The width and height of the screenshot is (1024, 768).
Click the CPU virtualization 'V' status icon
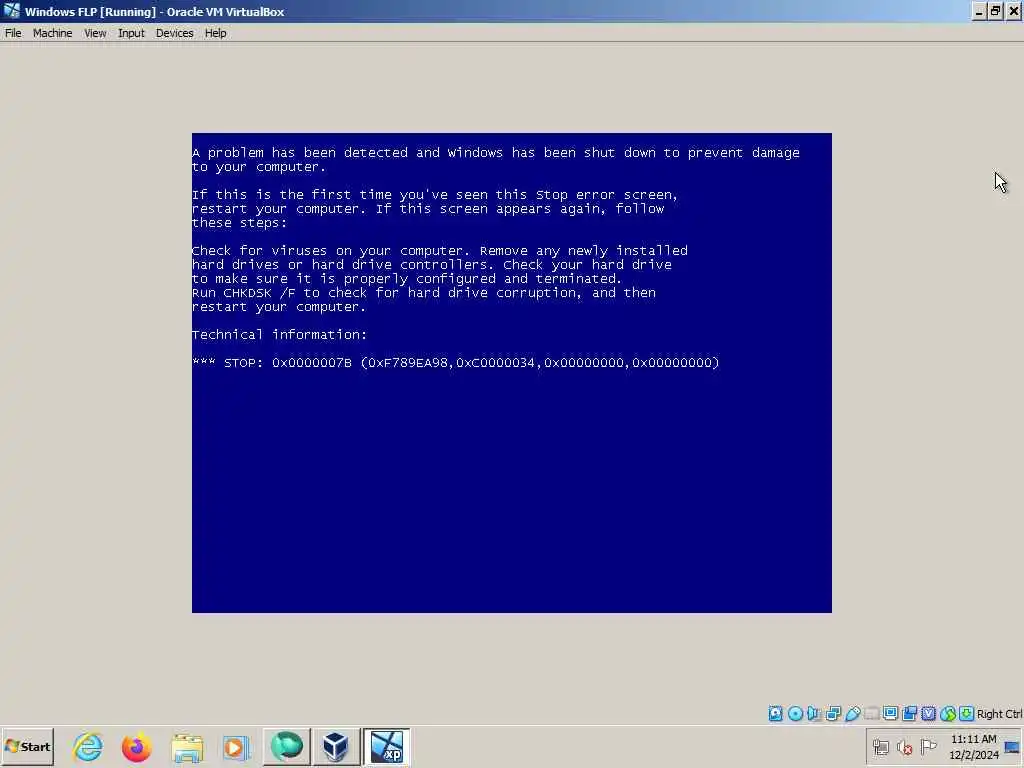[x=929, y=713]
